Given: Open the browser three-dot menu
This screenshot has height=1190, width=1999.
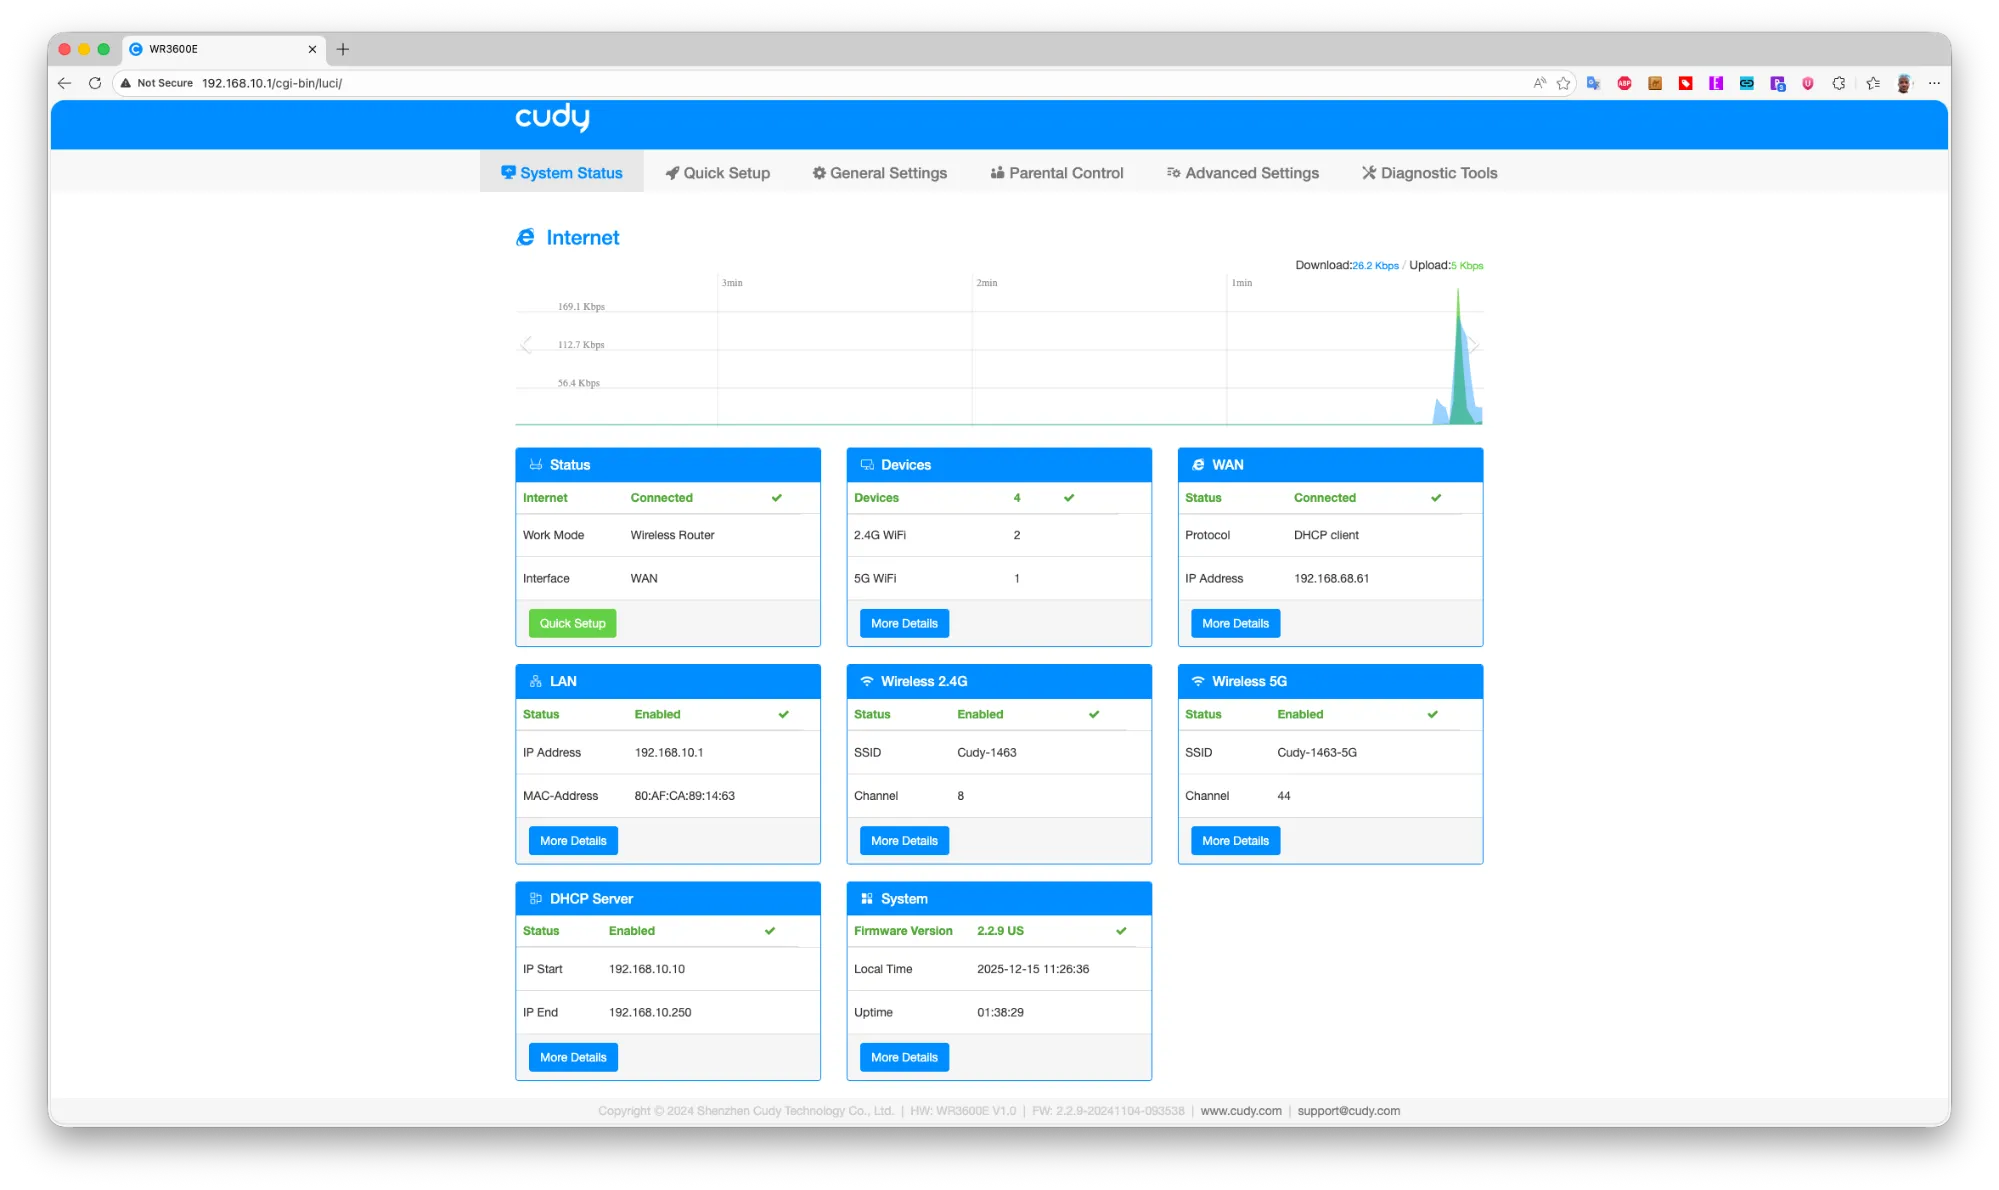Looking at the screenshot, I should pos(1934,83).
